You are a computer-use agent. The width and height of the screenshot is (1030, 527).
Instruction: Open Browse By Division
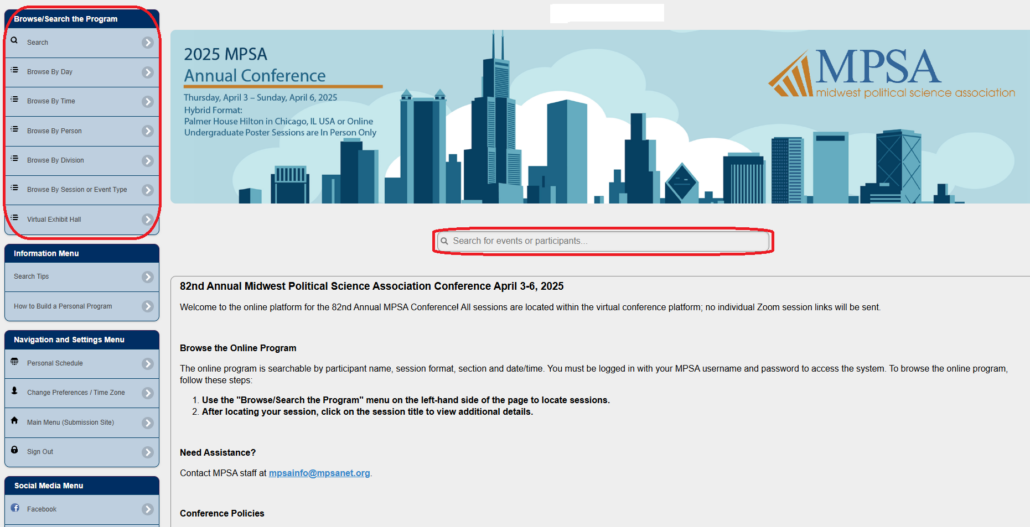pos(82,161)
